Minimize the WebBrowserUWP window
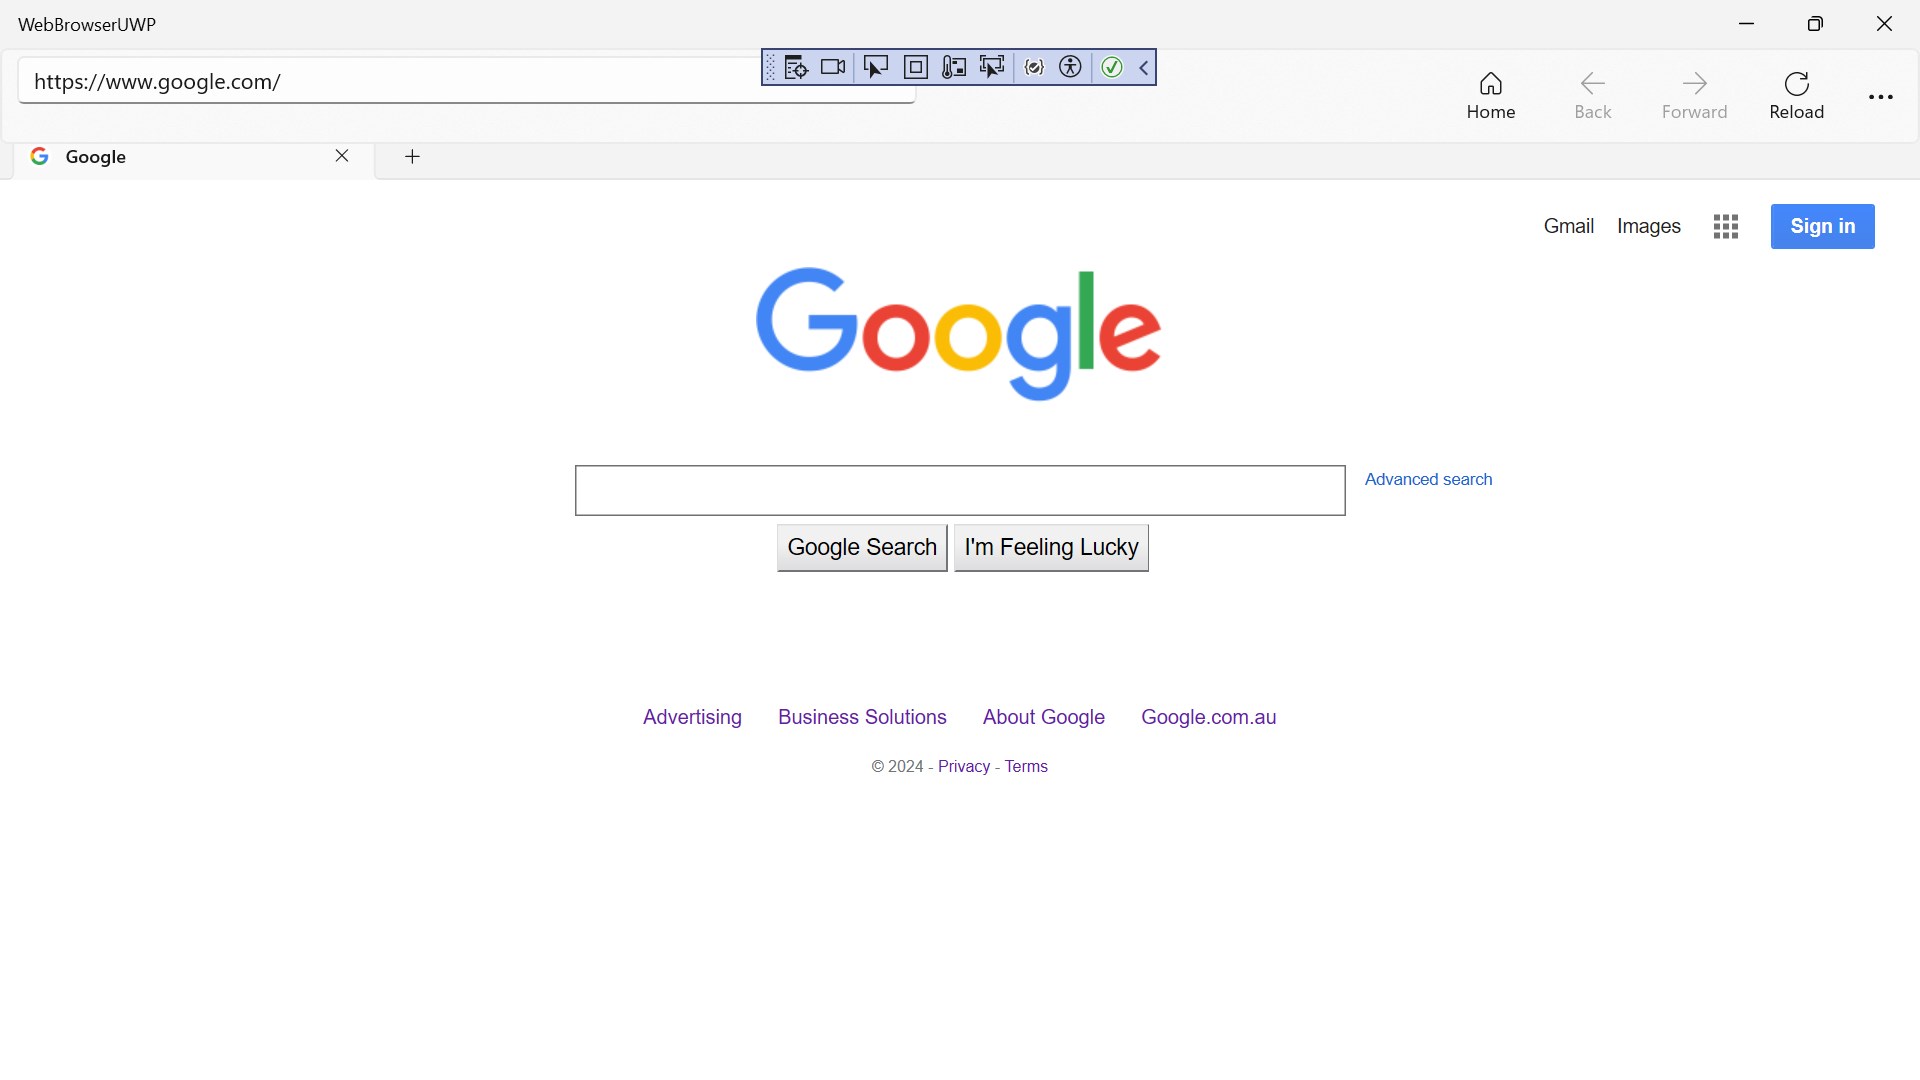1920x1080 pixels. pyautogui.click(x=1747, y=24)
